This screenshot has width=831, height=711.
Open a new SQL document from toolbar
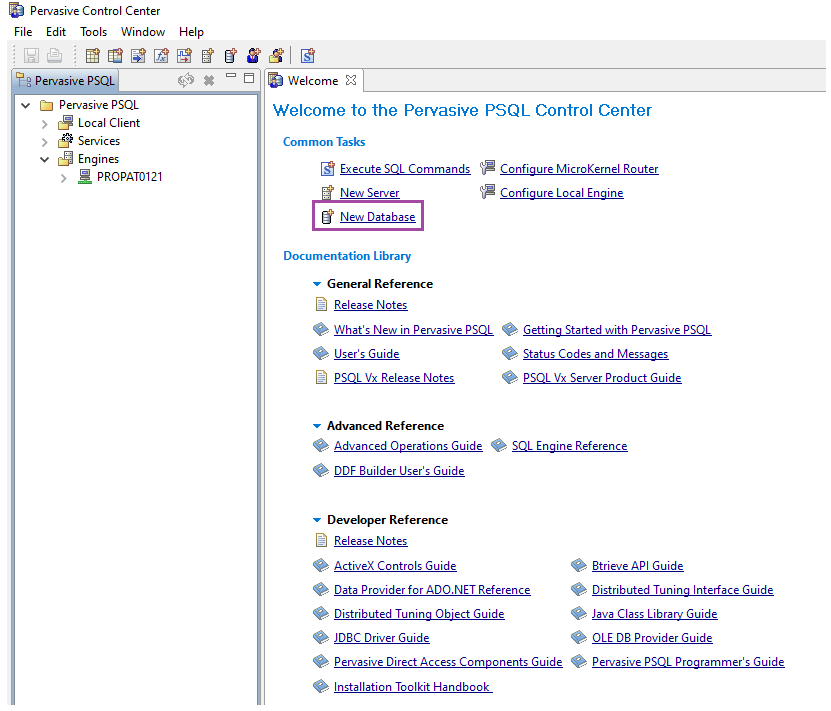click(x=308, y=56)
